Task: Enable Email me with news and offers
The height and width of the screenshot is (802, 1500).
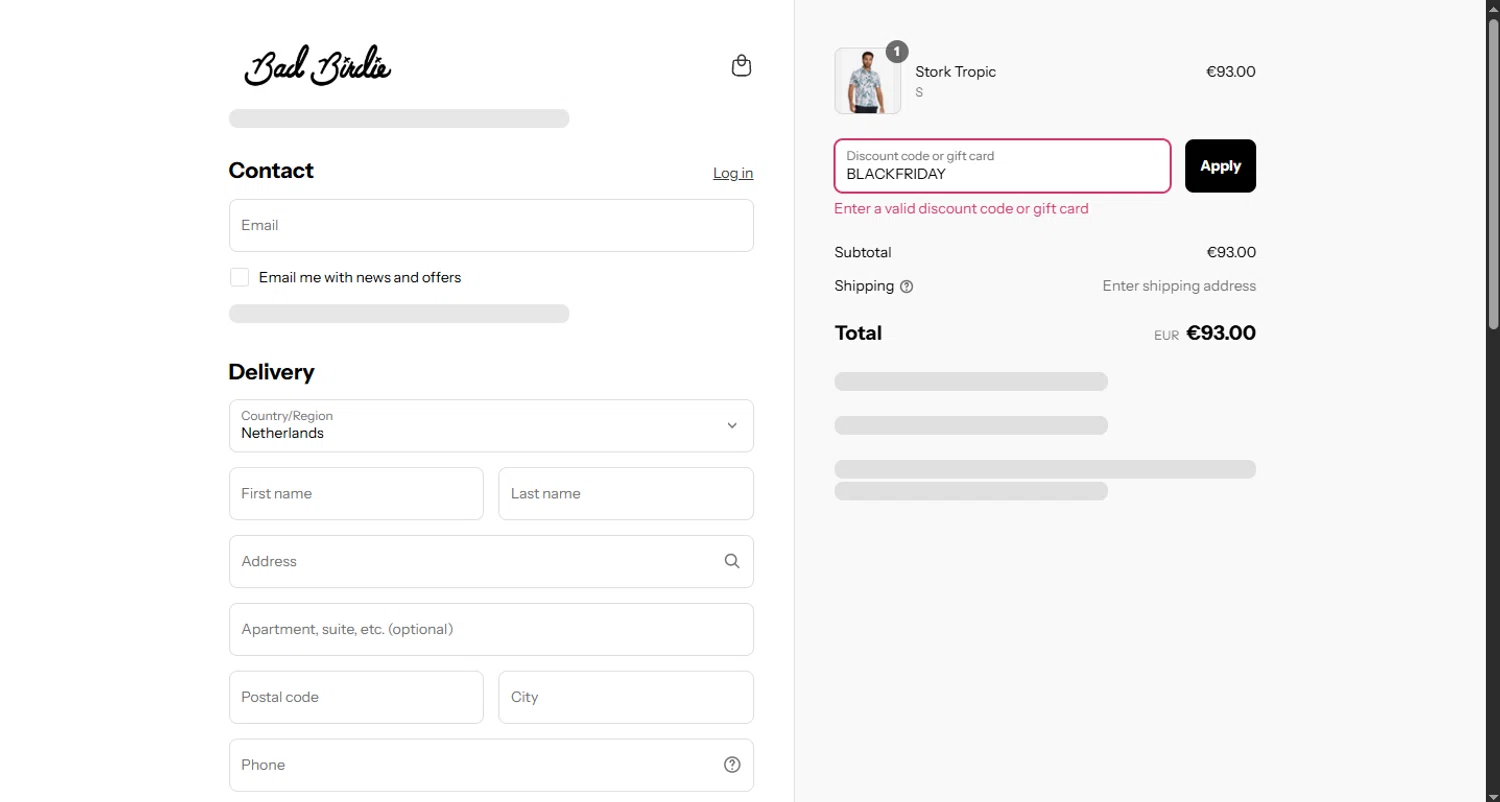Action: pos(239,277)
